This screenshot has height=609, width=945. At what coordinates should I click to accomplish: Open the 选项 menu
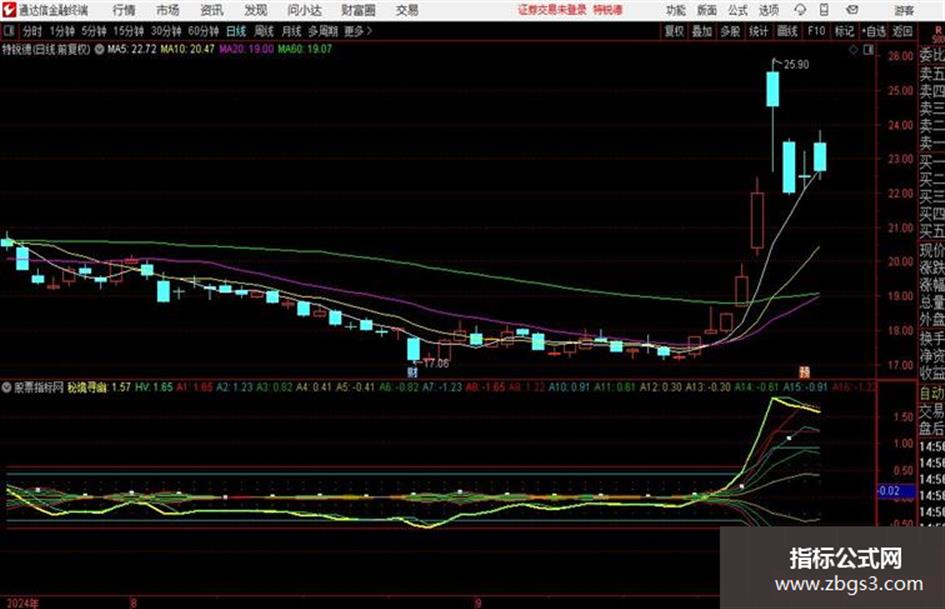[x=769, y=10]
